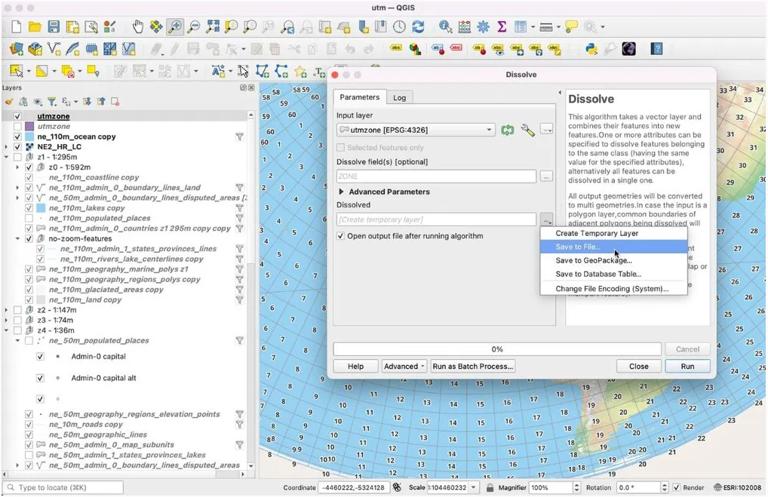Click the layer labeling options icon
Image resolution: width=768 pixels, height=497 pixels.
(x=396, y=48)
